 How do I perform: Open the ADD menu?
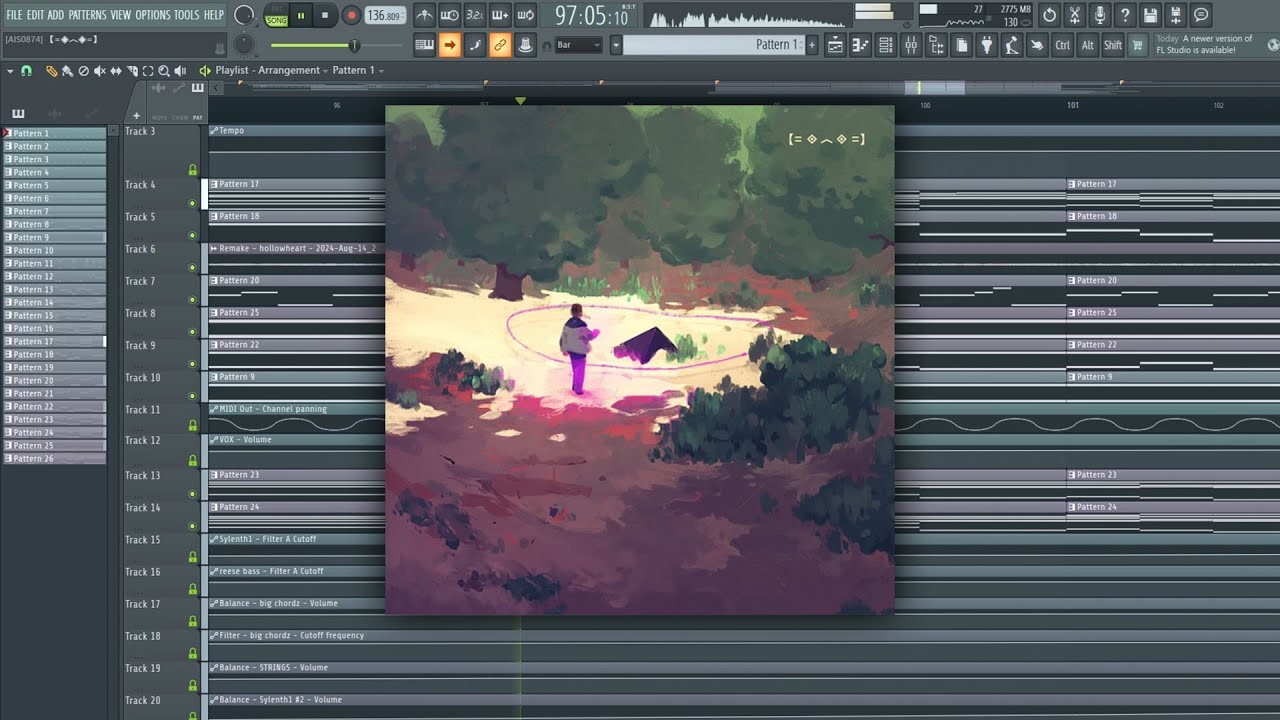(56, 15)
